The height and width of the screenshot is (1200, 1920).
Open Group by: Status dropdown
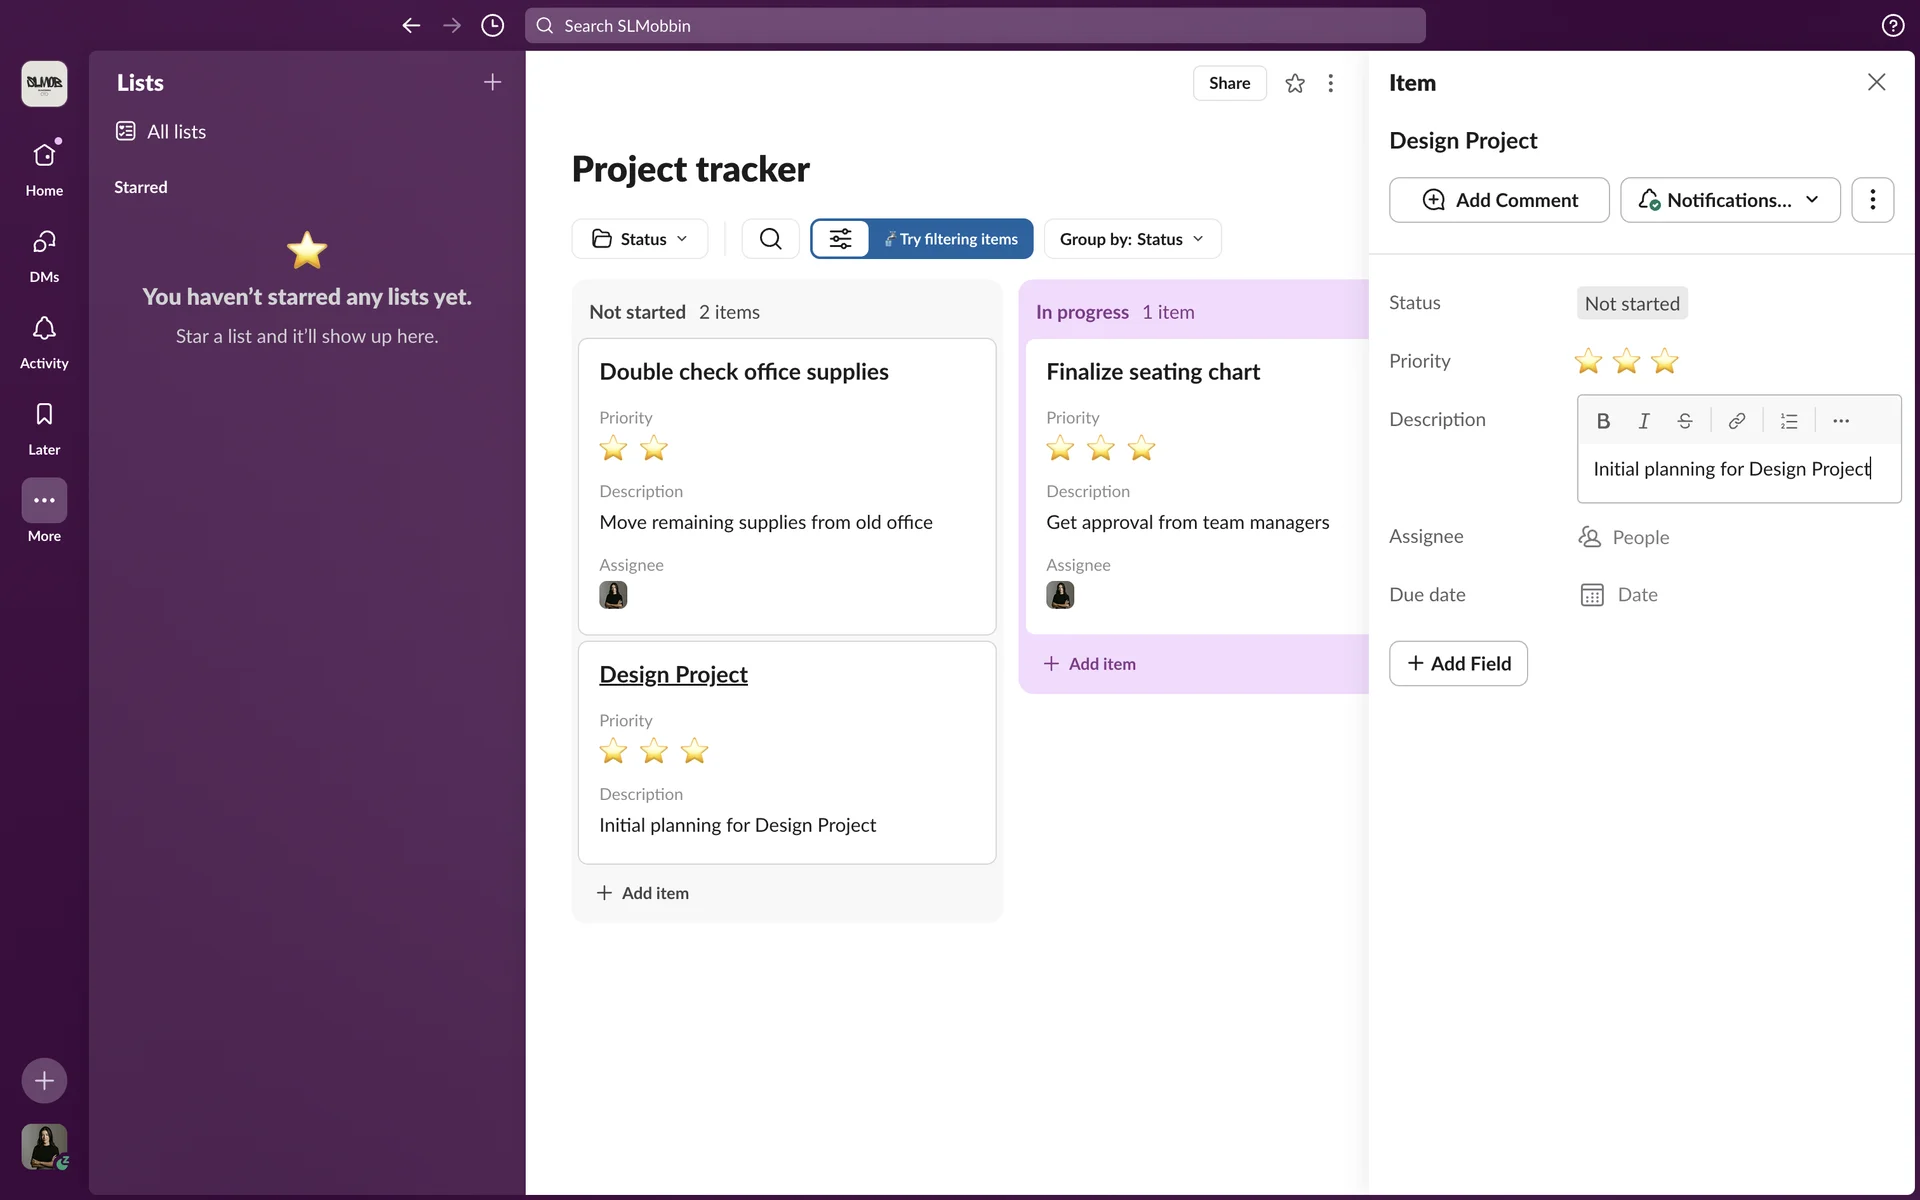[1132, 239]
